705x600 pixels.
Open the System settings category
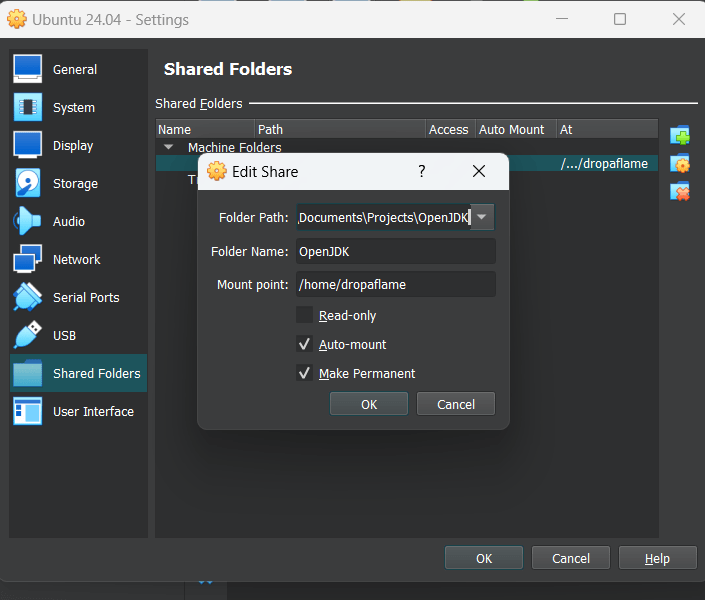[x=78, y=107]
